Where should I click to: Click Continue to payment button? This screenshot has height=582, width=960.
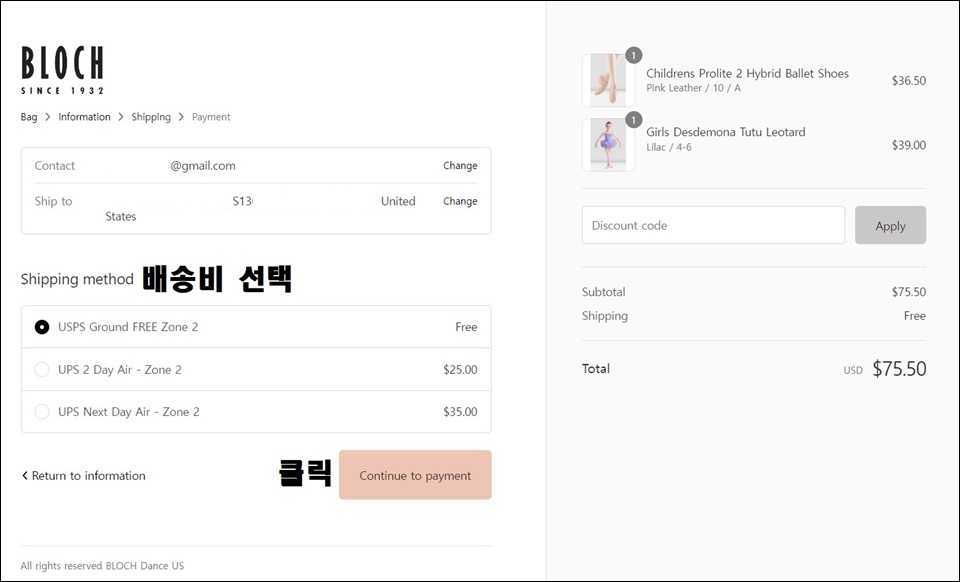tap(415, 475)
